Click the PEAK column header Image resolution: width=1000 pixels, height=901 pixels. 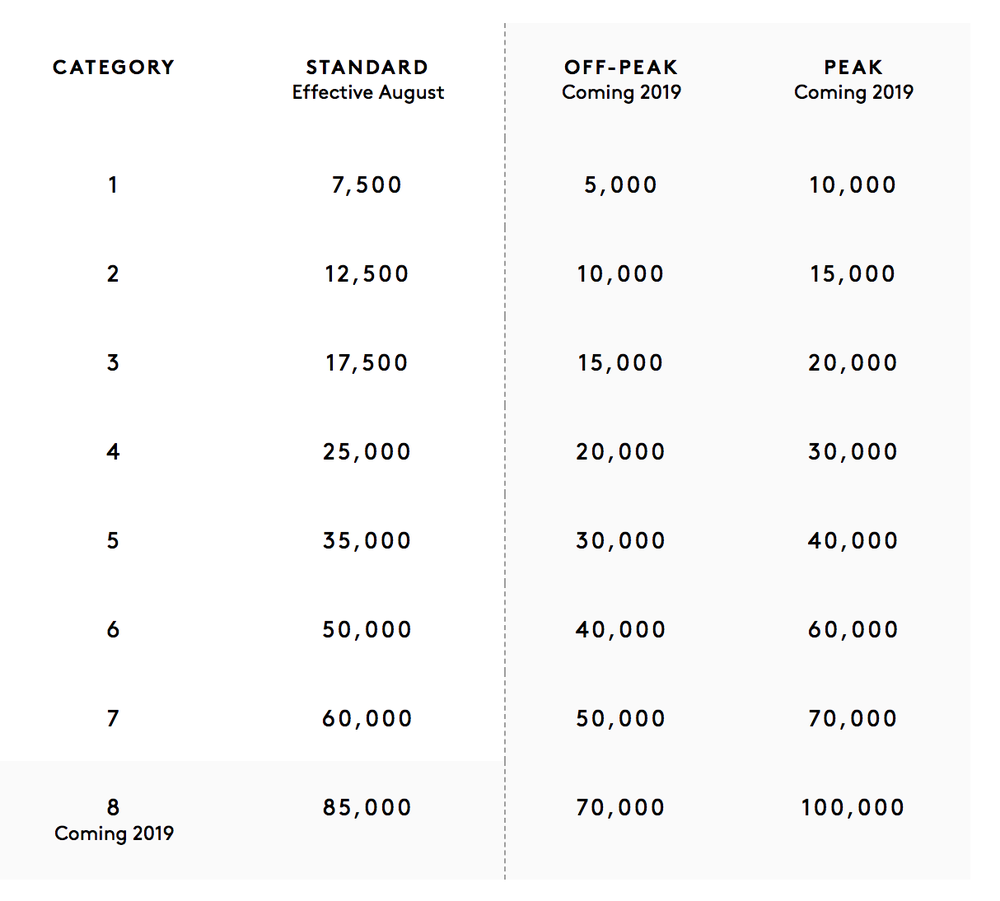[853, 68]
